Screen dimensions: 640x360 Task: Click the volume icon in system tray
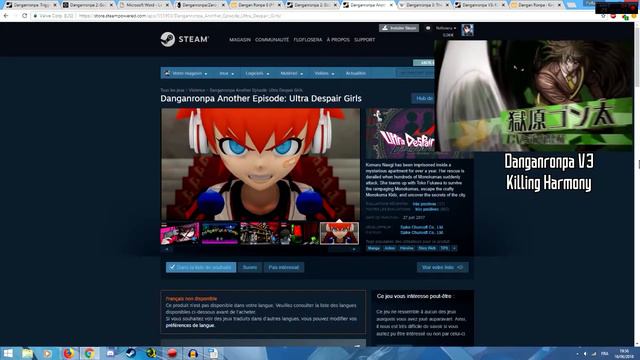(585, 353)
